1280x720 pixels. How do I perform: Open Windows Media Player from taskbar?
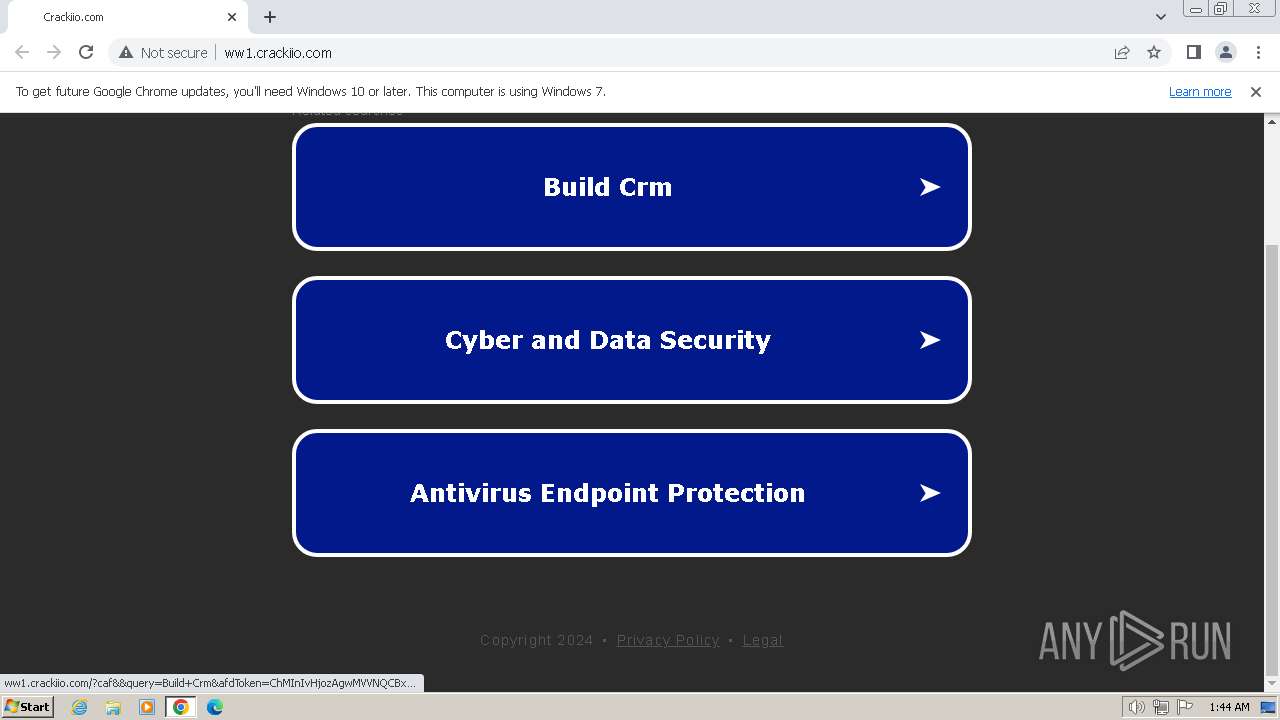pyautogui.click(x=147, y=707)
